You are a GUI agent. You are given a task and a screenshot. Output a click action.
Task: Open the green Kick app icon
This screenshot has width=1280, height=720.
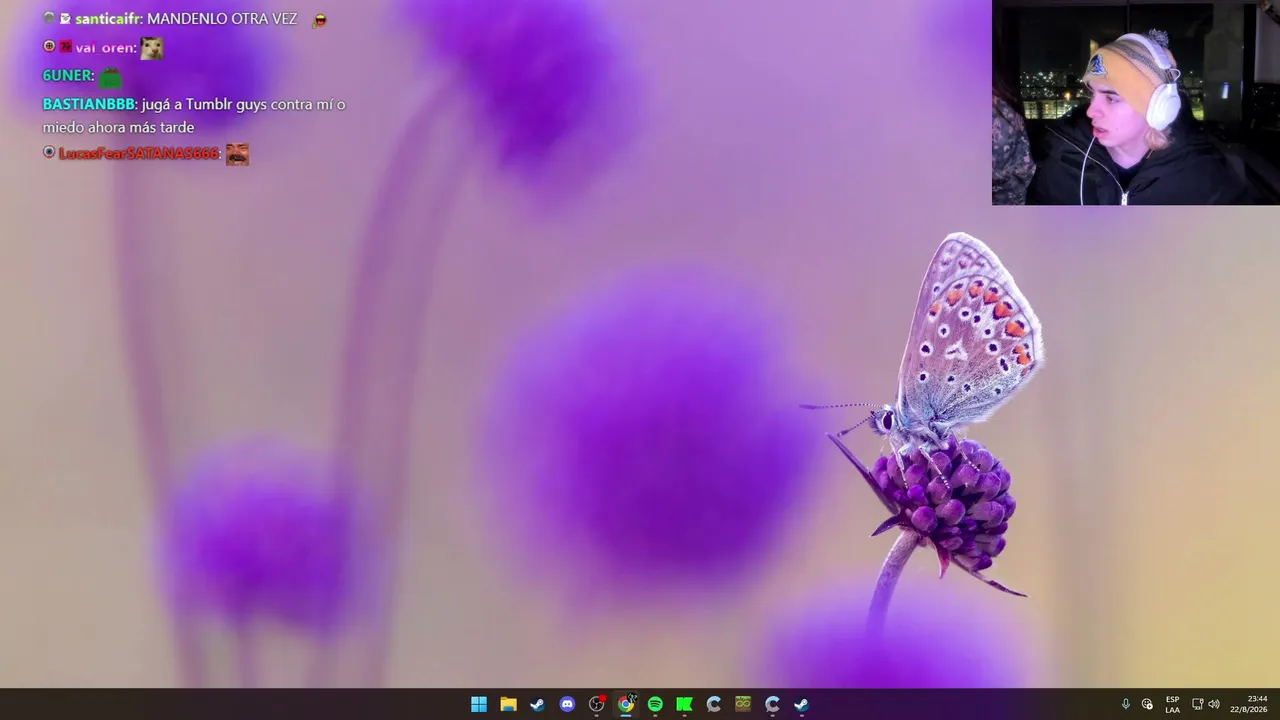coord(684,704)
